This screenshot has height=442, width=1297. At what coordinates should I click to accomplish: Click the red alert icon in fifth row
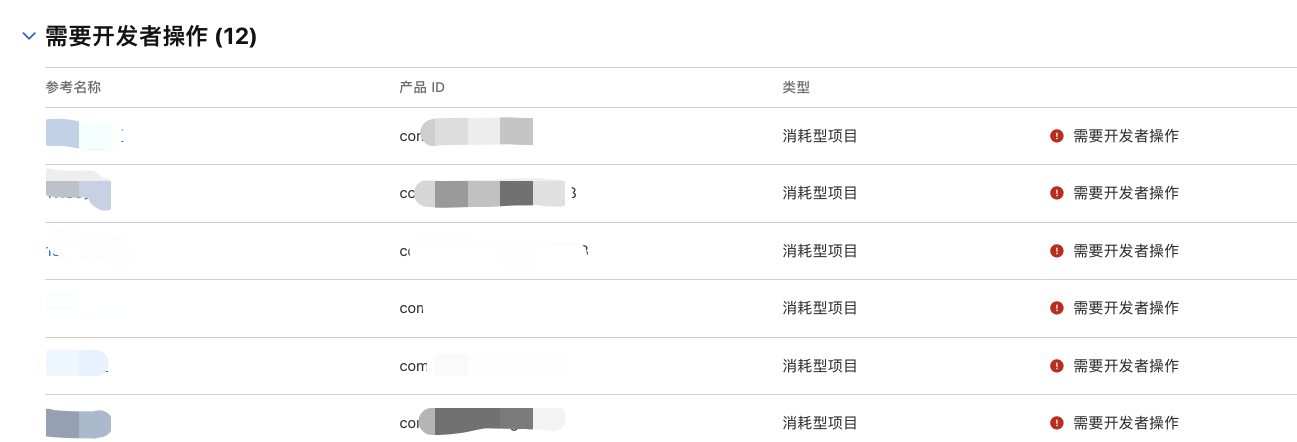[1057, 366]
